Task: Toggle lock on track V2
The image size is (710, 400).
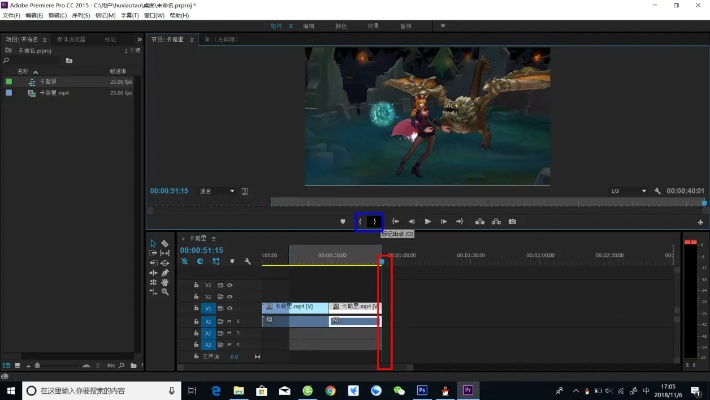Action: 196,296
